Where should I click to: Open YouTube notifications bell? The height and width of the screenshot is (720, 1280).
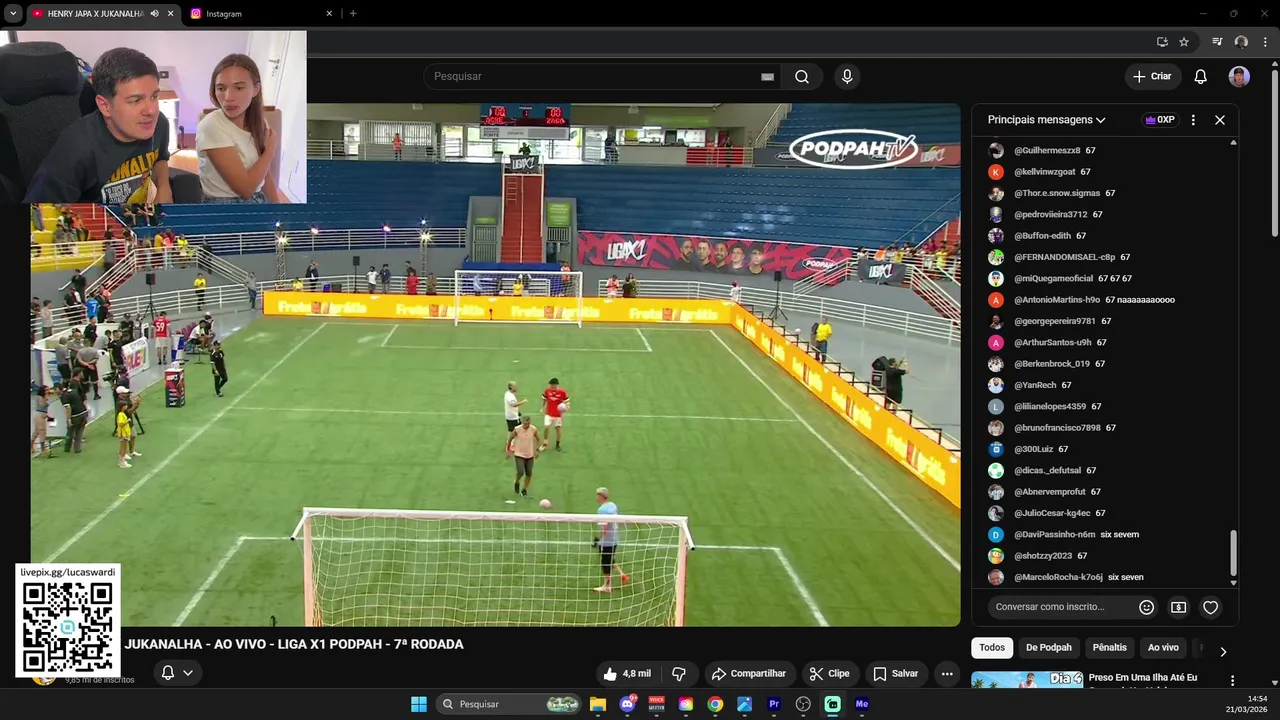(1201, 77)
